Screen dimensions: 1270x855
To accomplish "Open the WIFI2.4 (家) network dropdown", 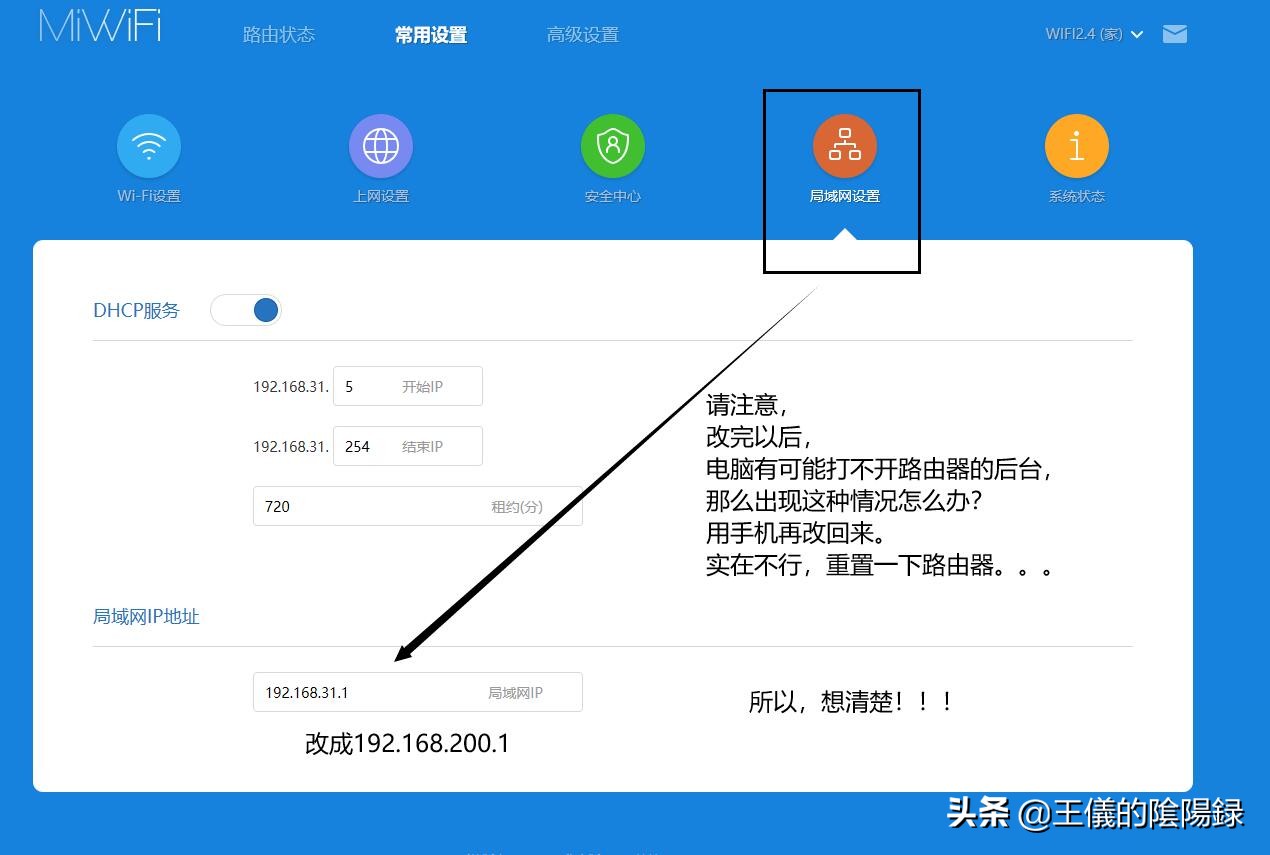I will 1085,33.
